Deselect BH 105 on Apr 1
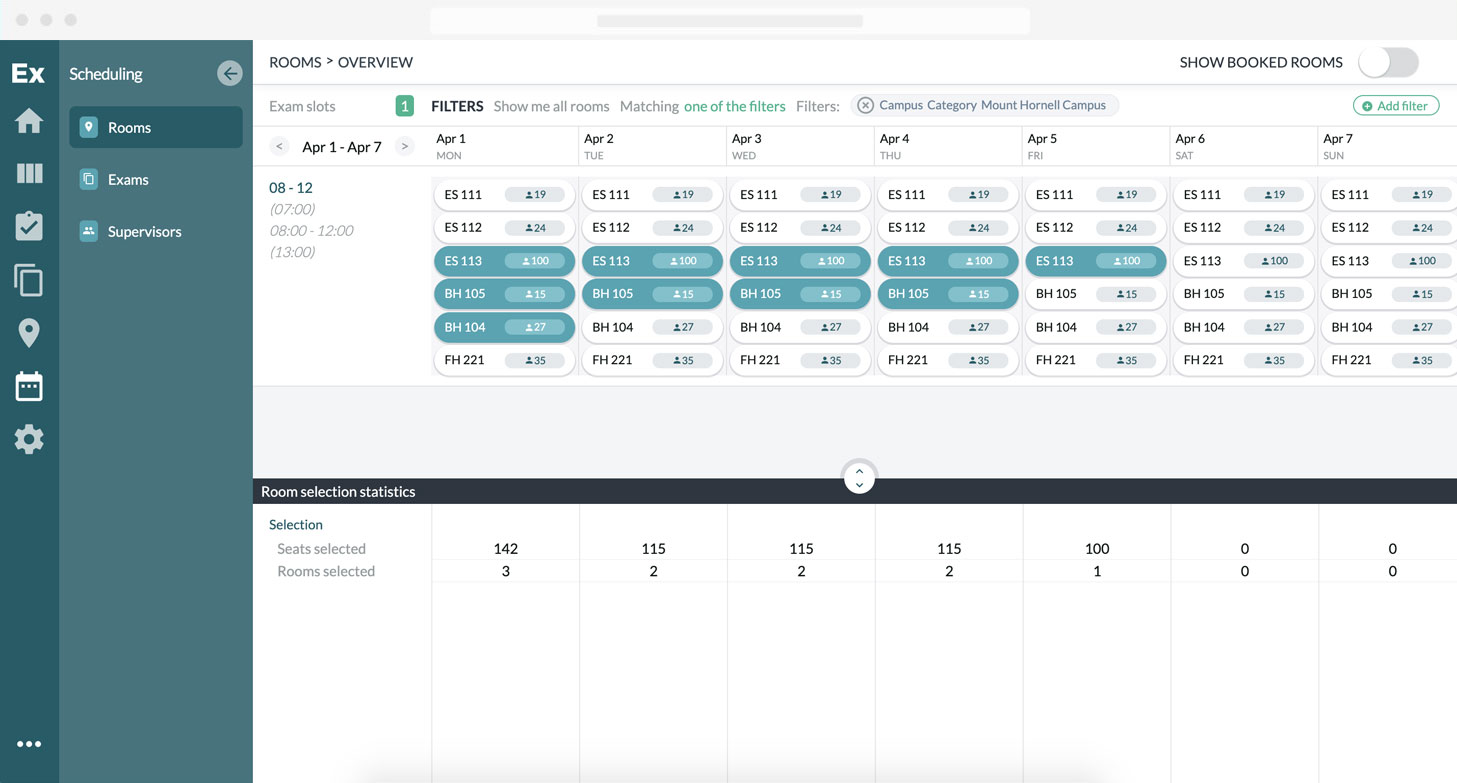The height and width of the screenshot is (783, 1457). coord(504,294)
